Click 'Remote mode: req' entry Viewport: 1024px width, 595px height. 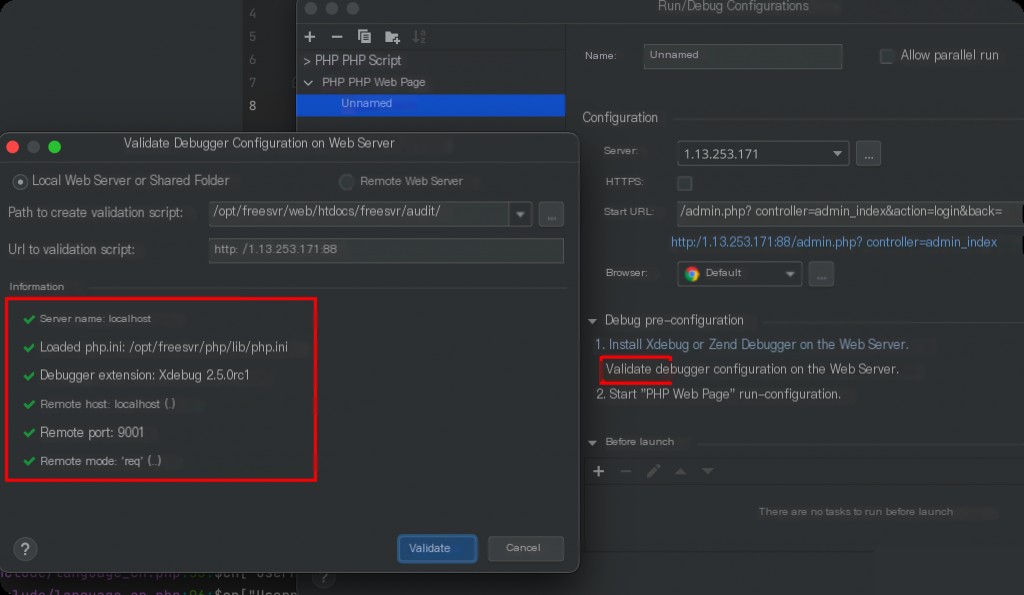(x=101, y=461)
